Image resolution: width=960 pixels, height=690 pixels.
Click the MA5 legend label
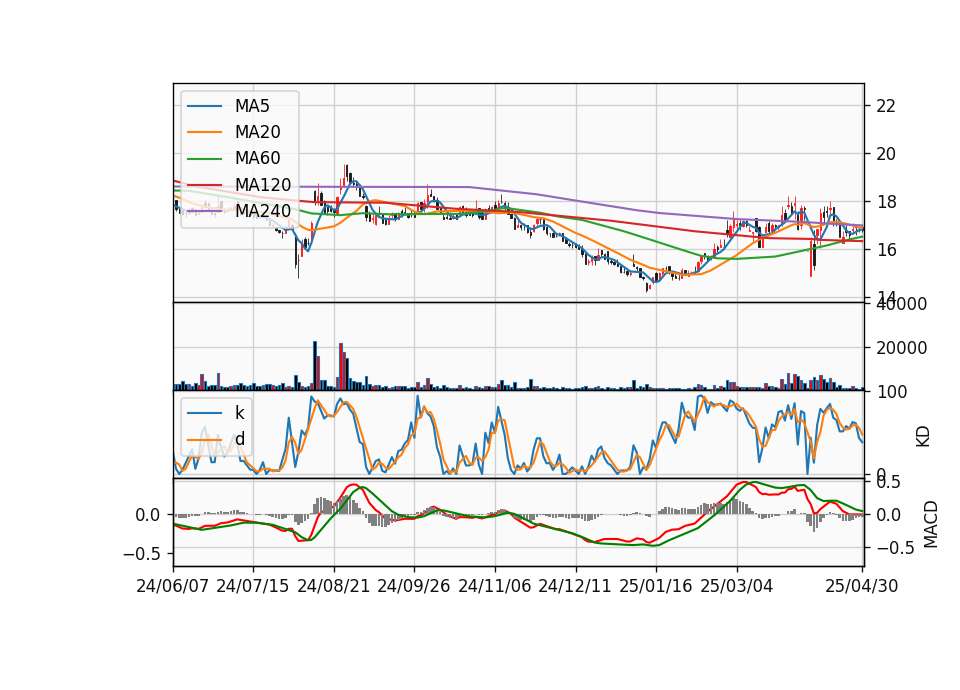[252, 106]
